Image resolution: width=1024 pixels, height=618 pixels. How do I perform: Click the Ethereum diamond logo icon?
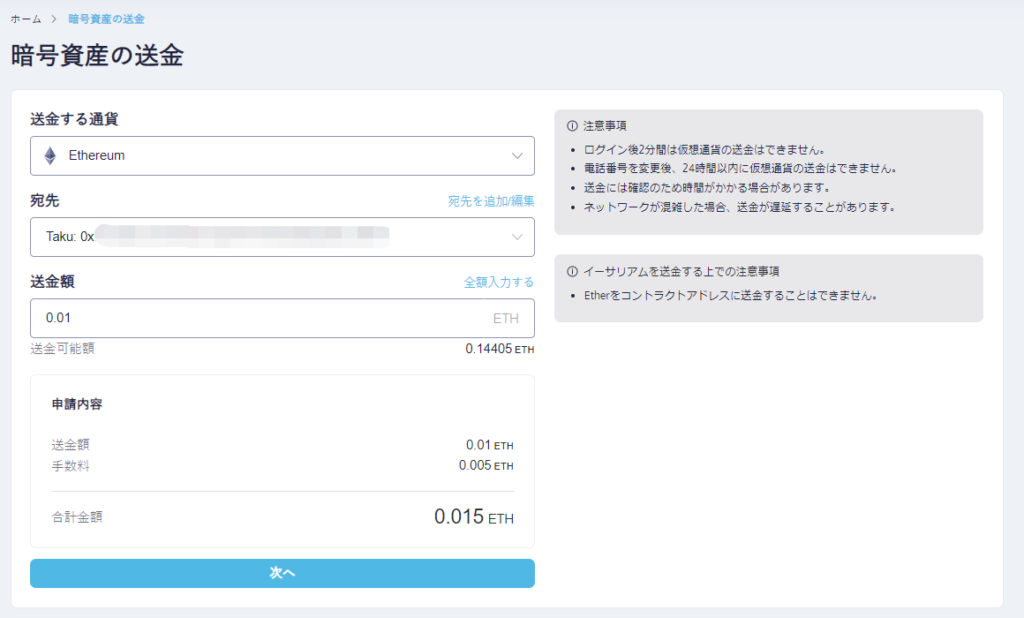click(50, 155)
